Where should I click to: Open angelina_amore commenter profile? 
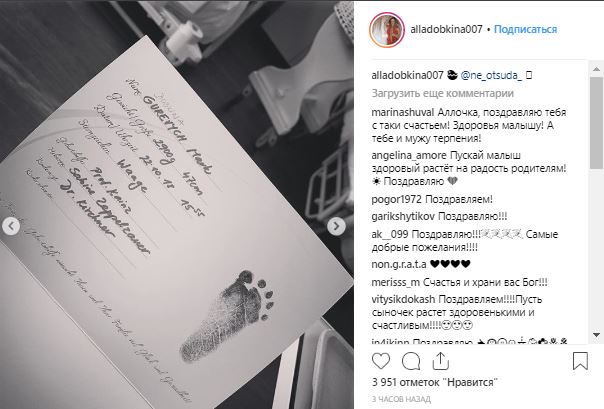409,156
